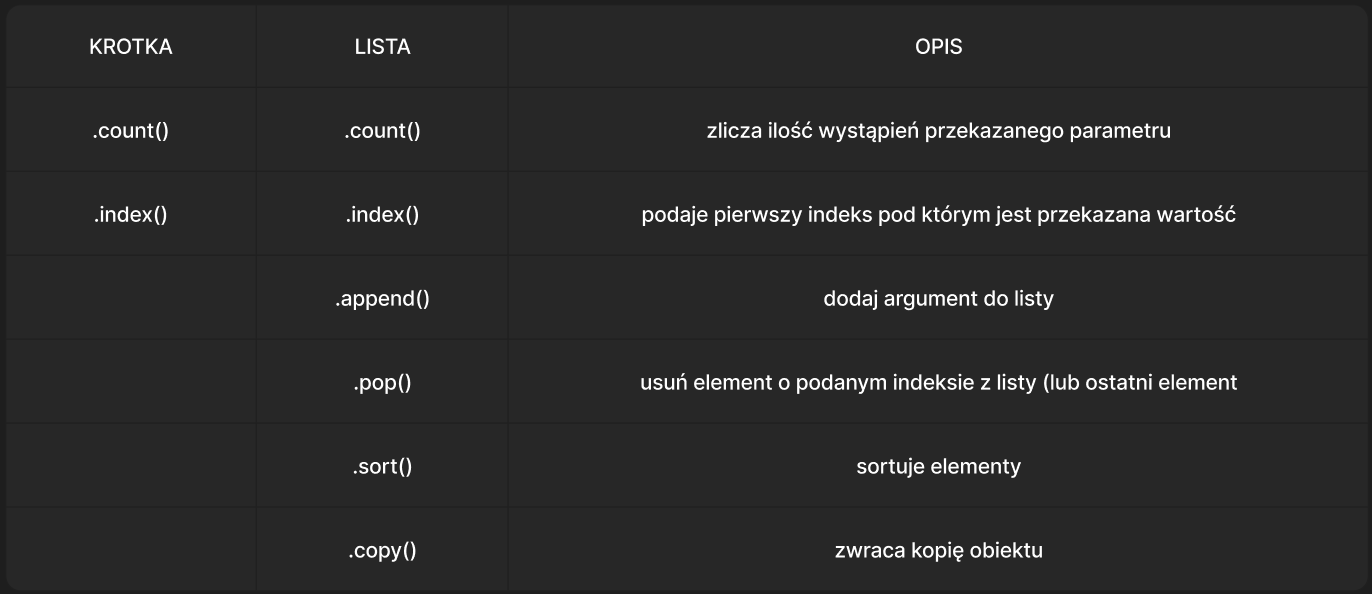Select the .append() cell

pos(382,299)
